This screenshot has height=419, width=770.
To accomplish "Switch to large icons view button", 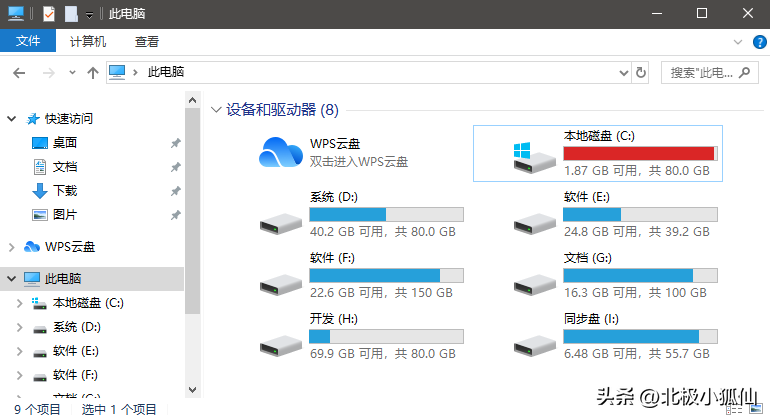I will click(756, 409).
